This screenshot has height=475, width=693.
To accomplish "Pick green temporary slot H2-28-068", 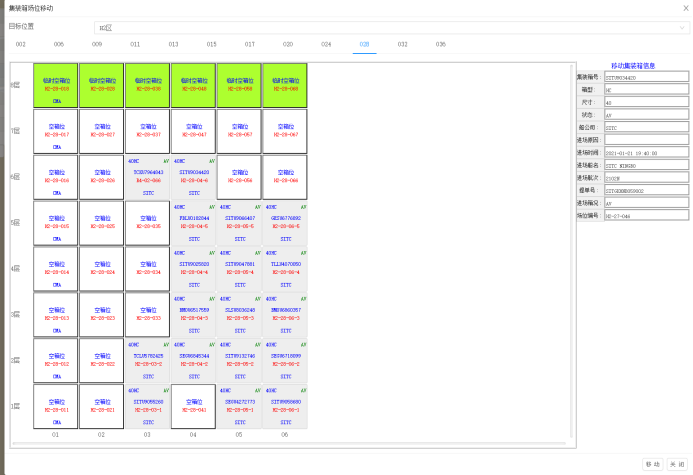I will [x=285, y=86].
